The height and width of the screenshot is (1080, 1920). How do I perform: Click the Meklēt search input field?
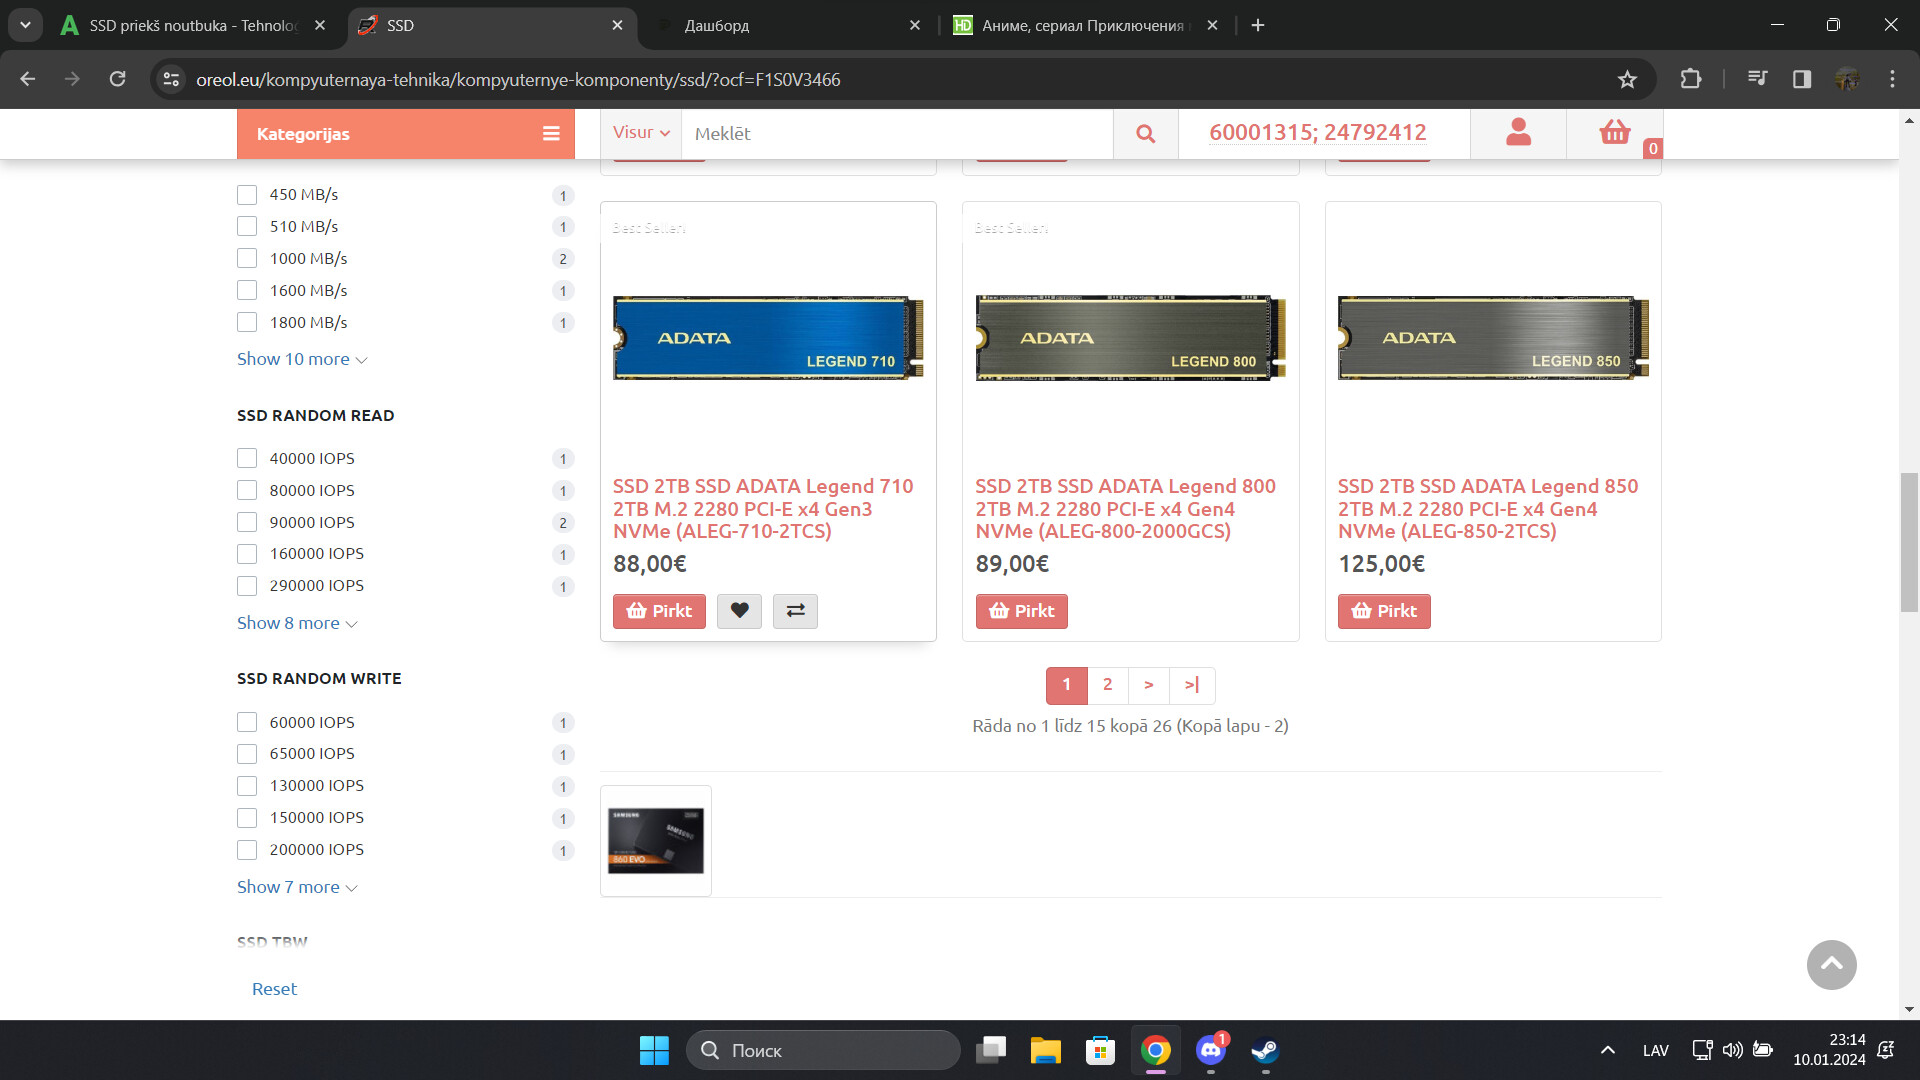point(895,134)
